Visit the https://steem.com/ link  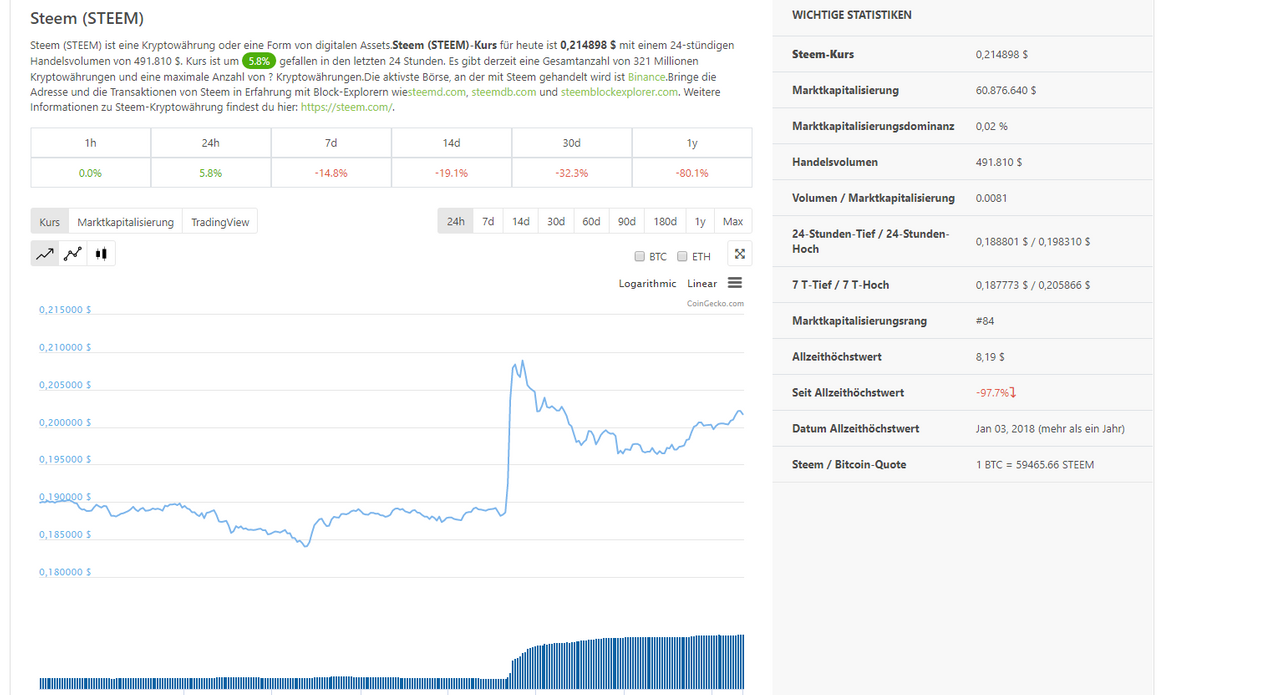coord(346,107)
